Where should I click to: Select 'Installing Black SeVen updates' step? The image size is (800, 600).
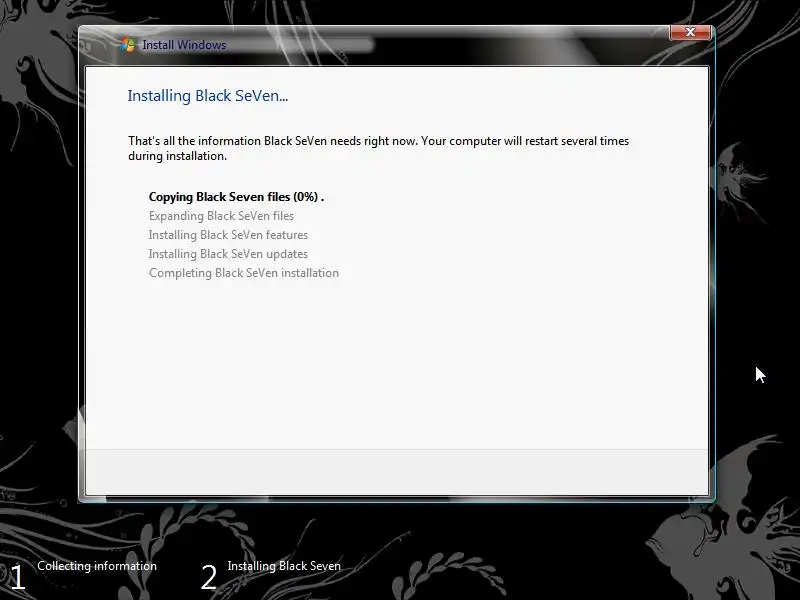(x=228, y=254)
